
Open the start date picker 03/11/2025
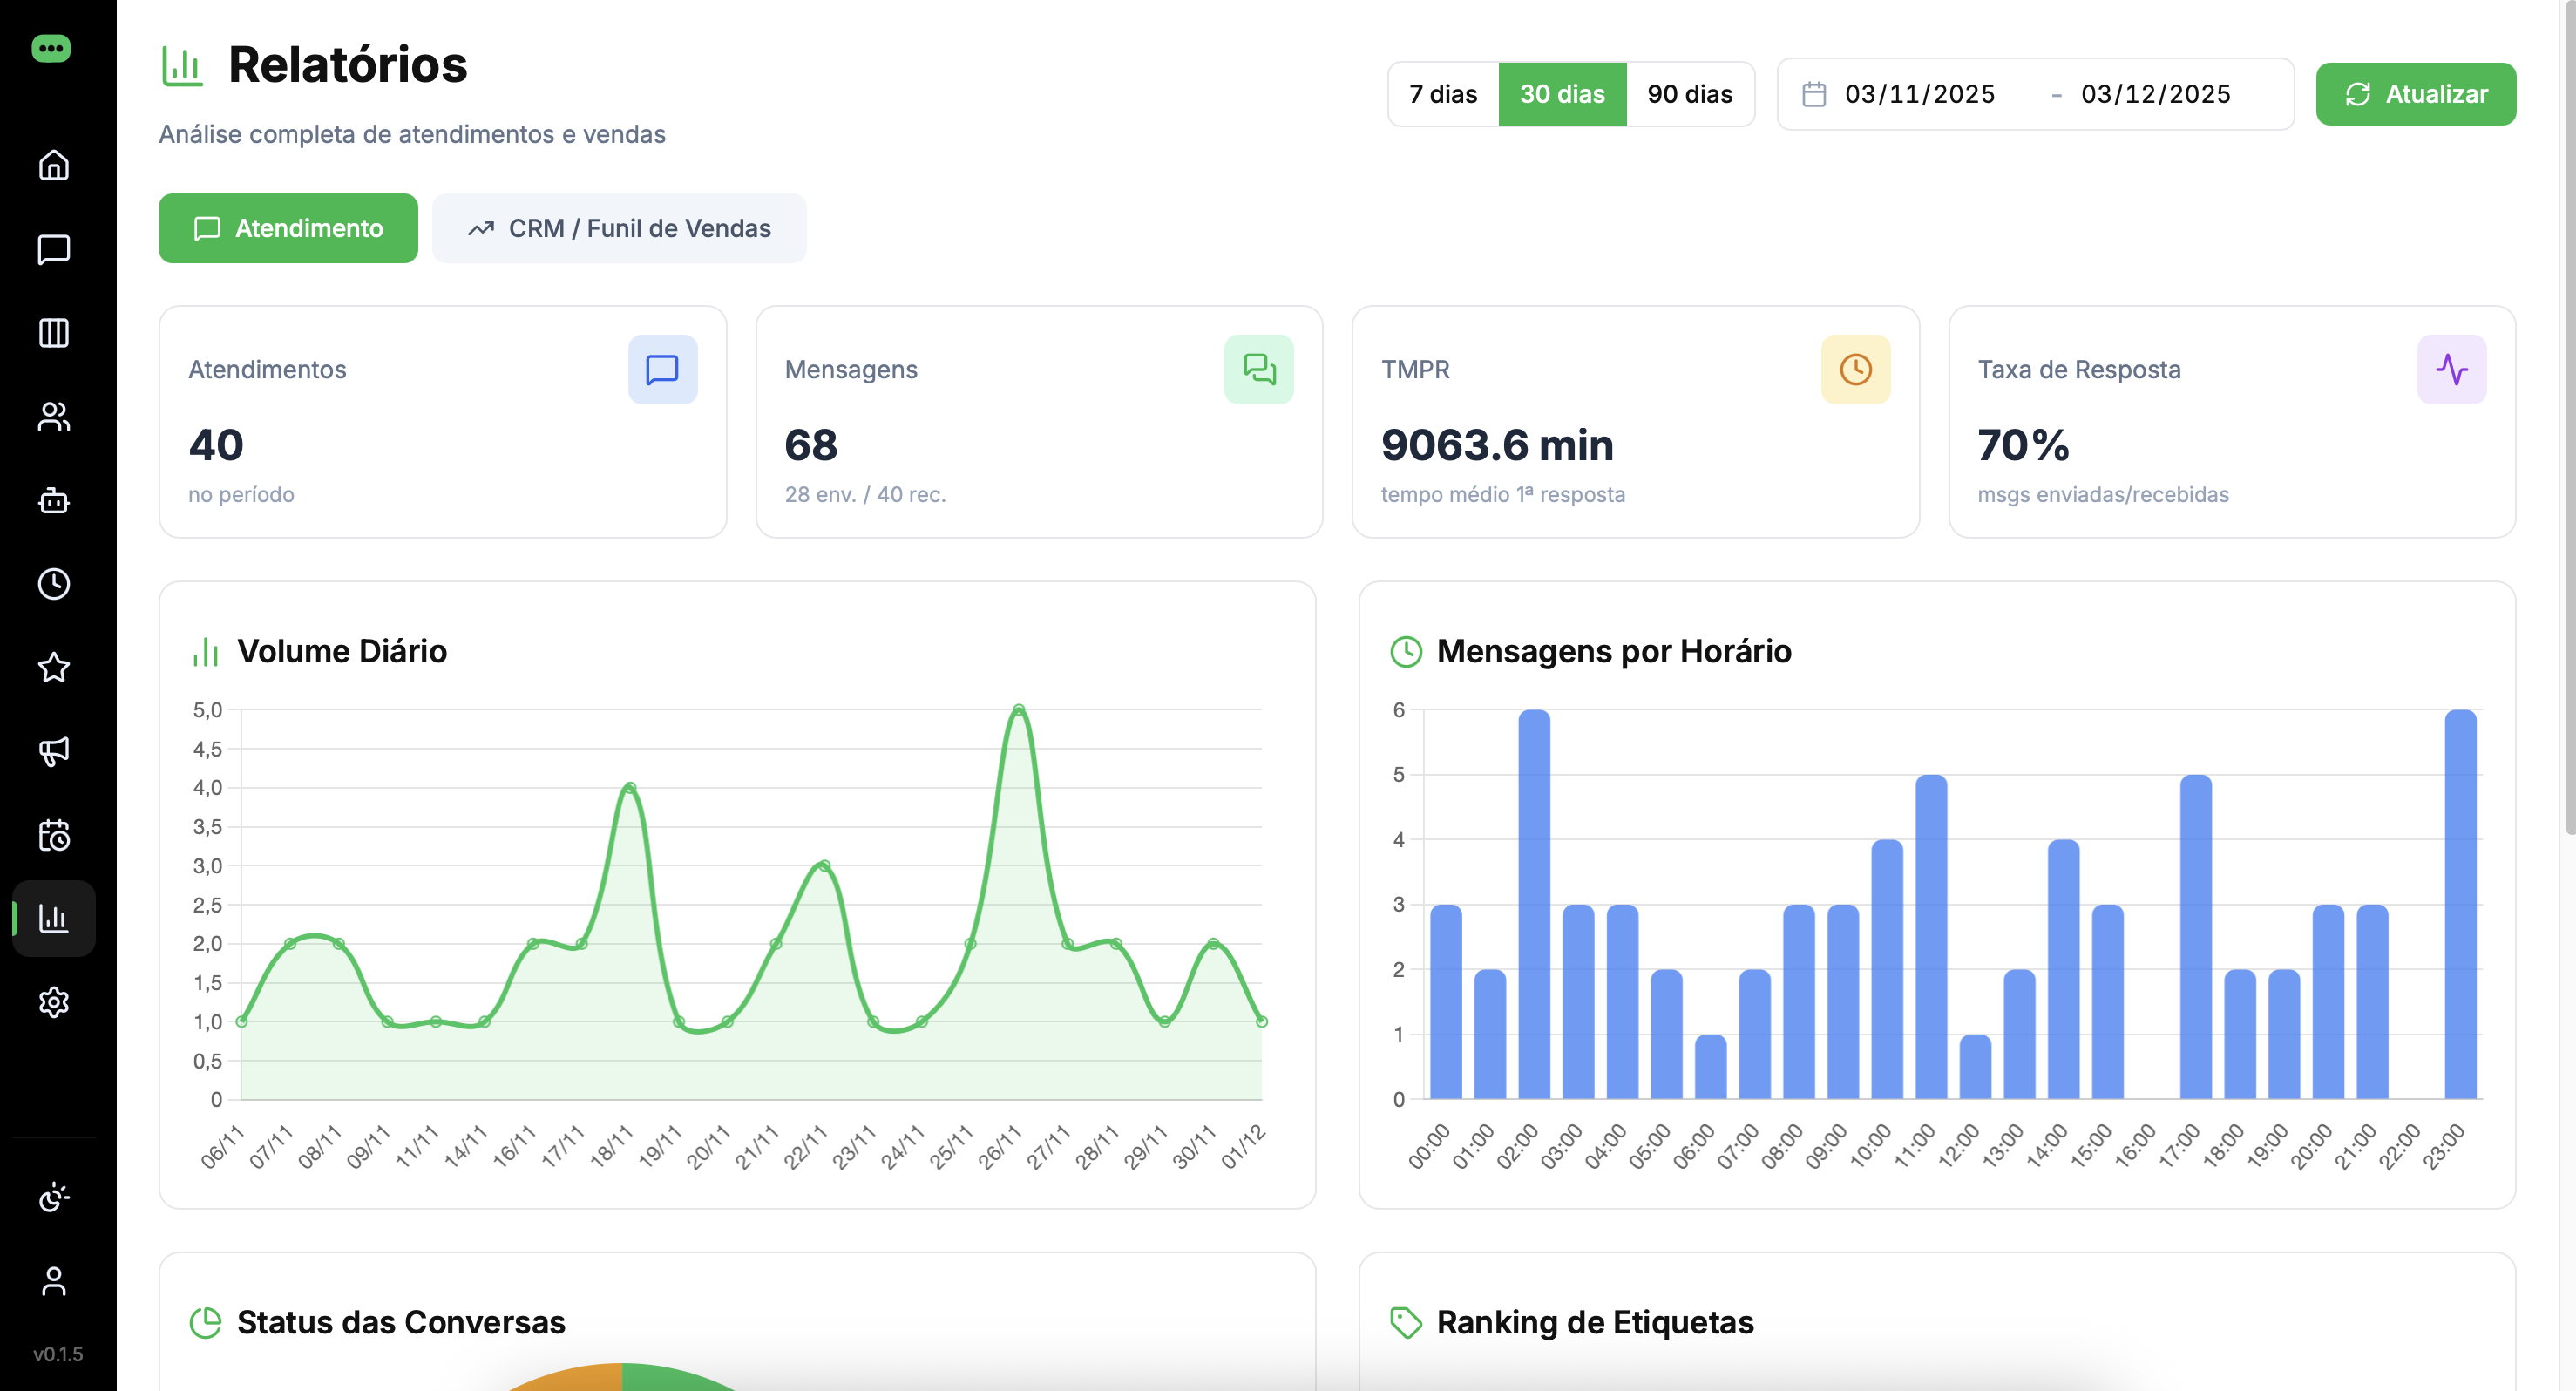coord(1919,94)
